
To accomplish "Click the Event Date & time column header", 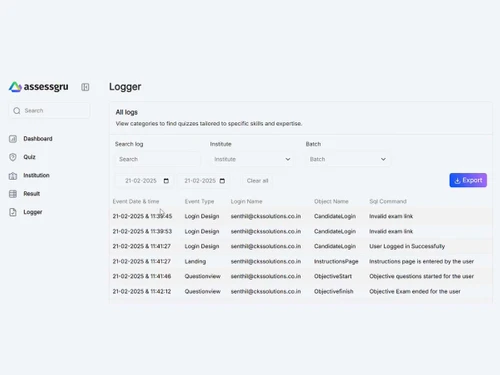I will click(x=136, y=201).
